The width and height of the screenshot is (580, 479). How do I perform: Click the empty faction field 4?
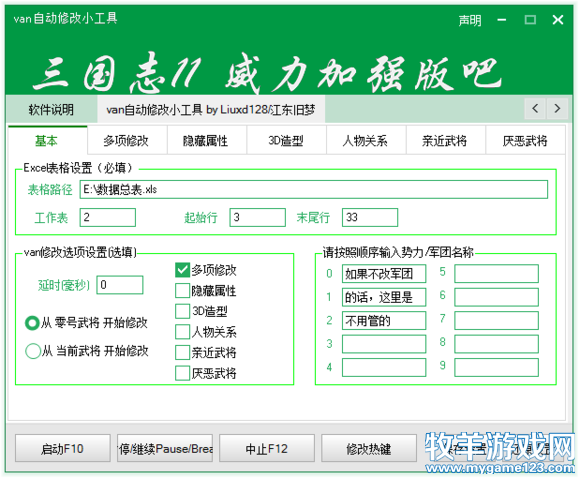(384, 368)
